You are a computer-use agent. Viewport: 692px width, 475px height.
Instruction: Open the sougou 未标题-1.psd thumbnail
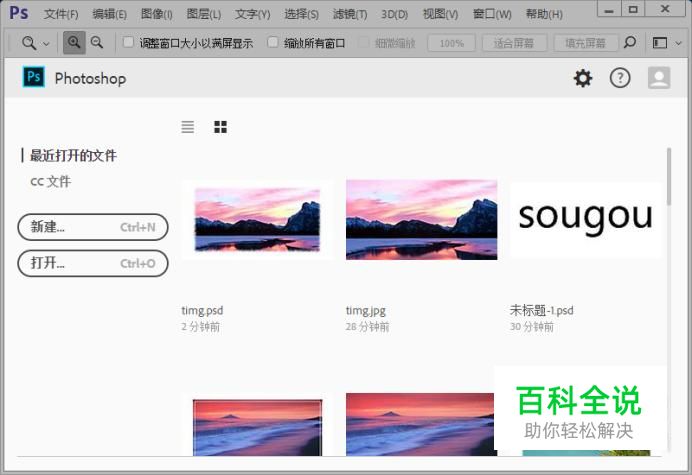coord(586,219)
